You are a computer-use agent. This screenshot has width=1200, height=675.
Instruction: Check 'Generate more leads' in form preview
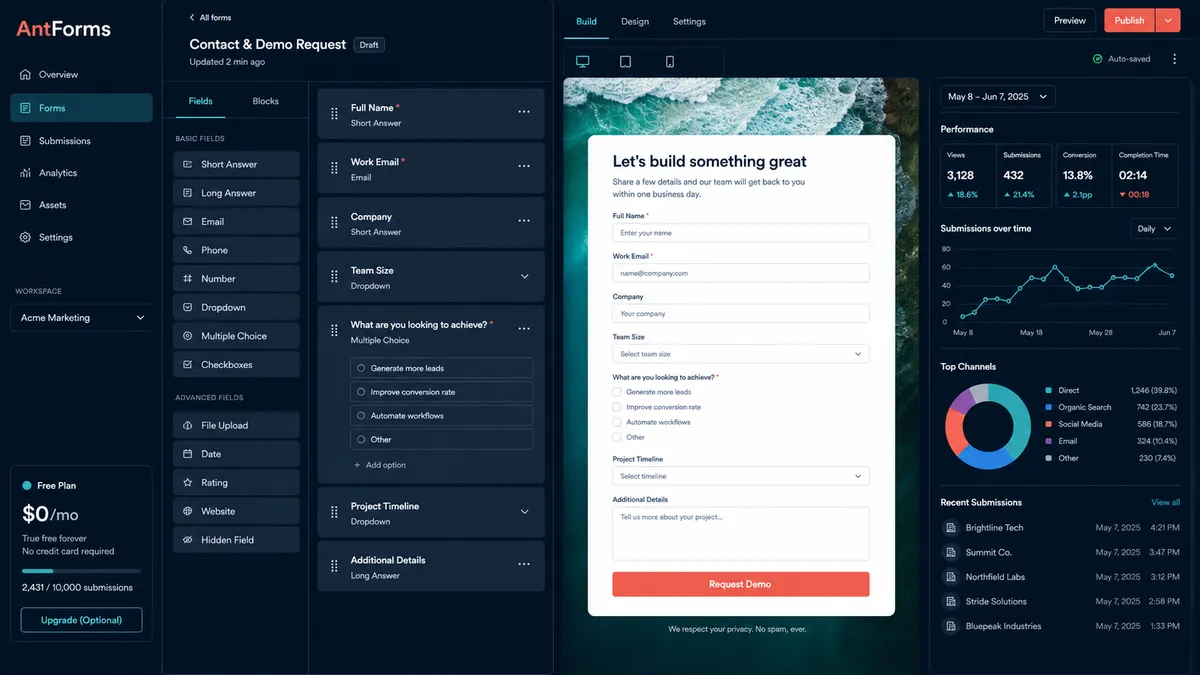[x=617, y=392]
